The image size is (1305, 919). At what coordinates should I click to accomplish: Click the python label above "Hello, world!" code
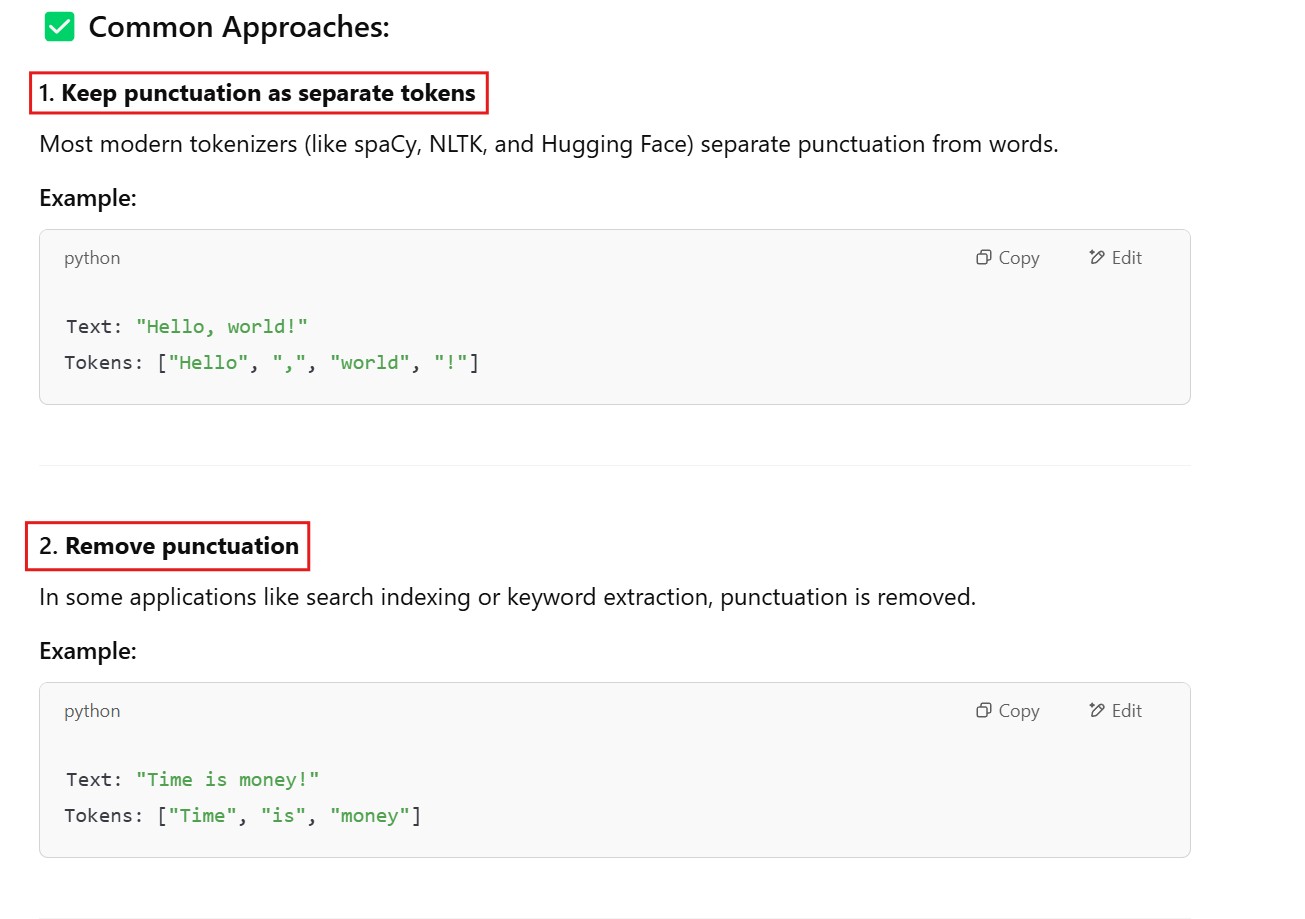[x=92, y=258]
